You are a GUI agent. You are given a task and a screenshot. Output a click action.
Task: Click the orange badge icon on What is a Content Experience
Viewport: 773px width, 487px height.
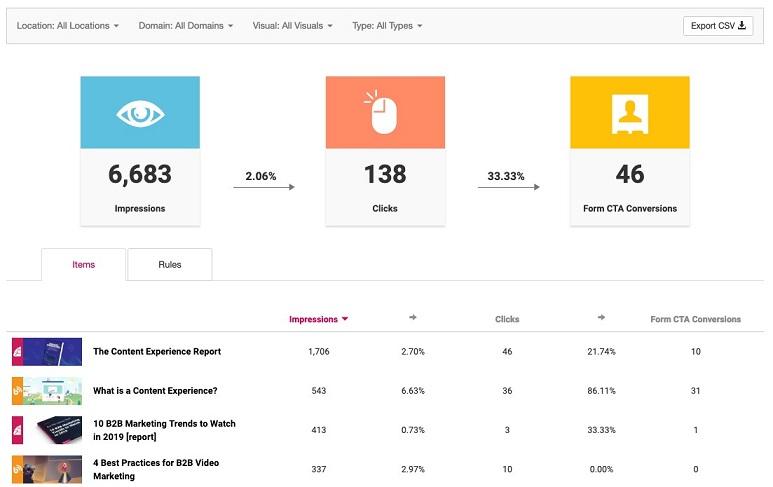coord(17,390)
